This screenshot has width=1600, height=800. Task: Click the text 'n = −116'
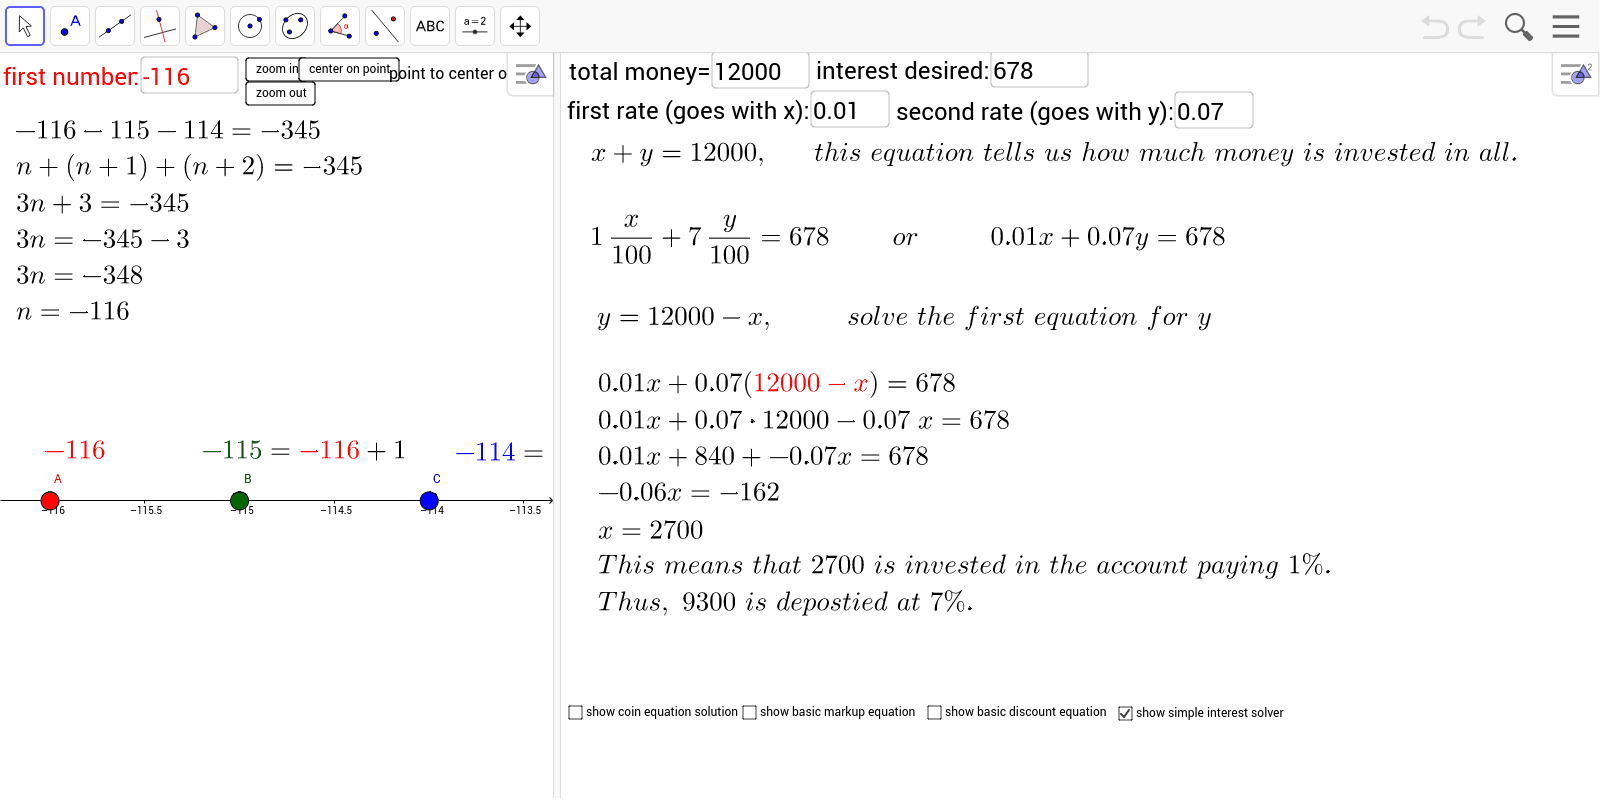73,312
